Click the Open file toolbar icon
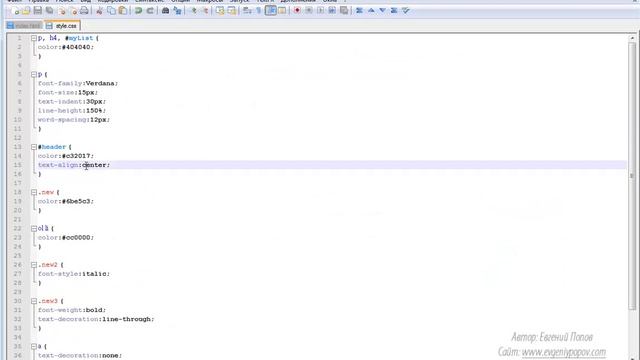640x360 pixels. 26,11
